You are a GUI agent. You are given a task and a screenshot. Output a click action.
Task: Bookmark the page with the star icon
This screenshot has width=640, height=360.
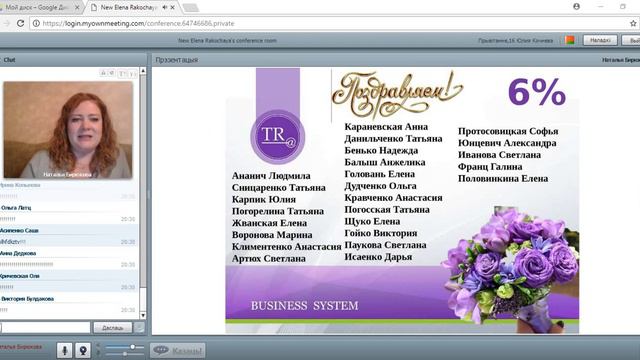633,23
